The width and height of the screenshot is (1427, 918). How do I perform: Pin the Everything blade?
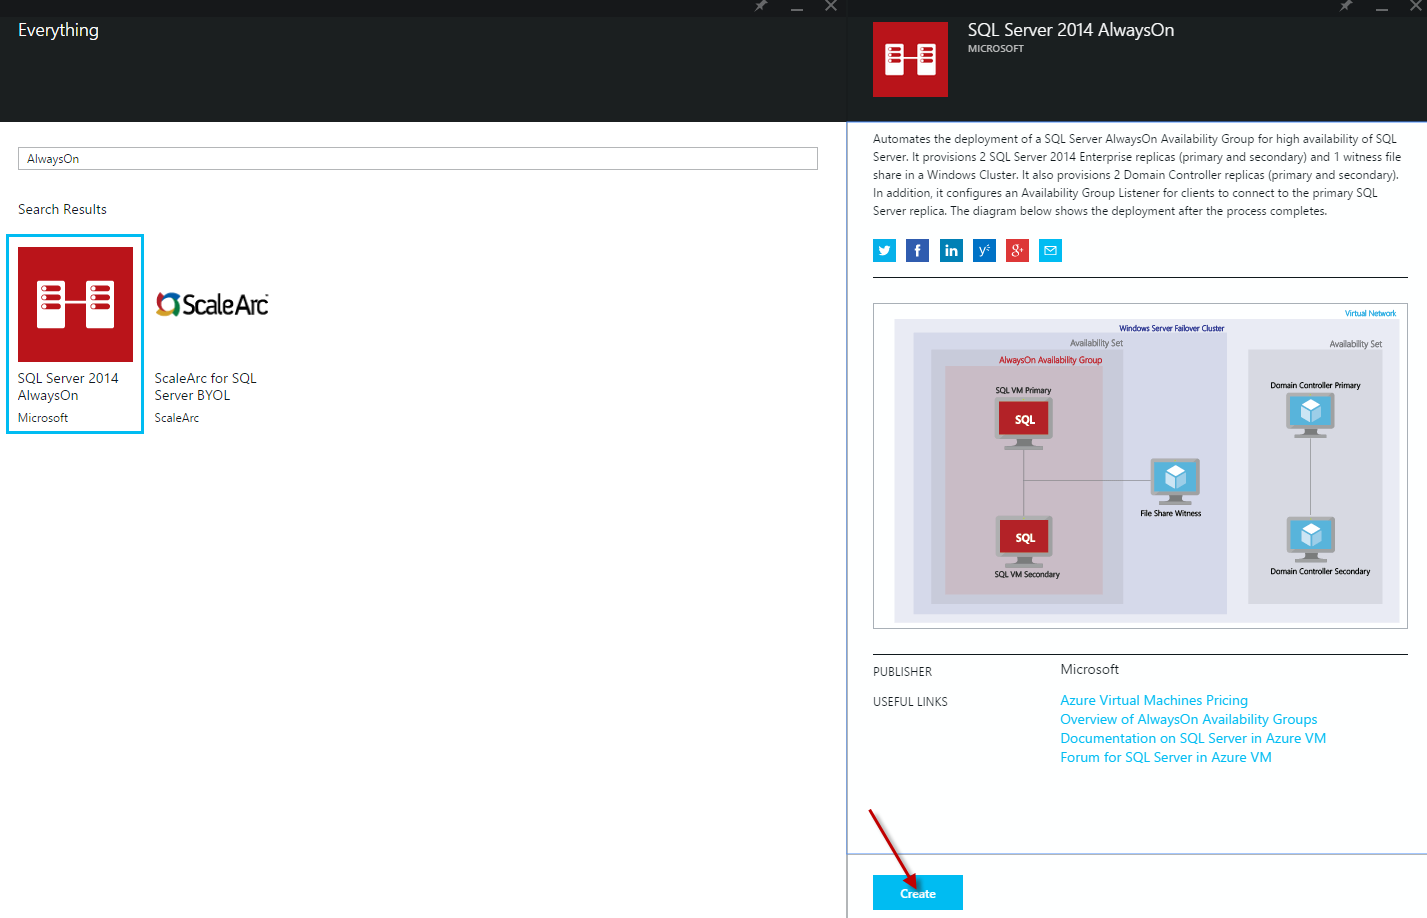(761, 6)
